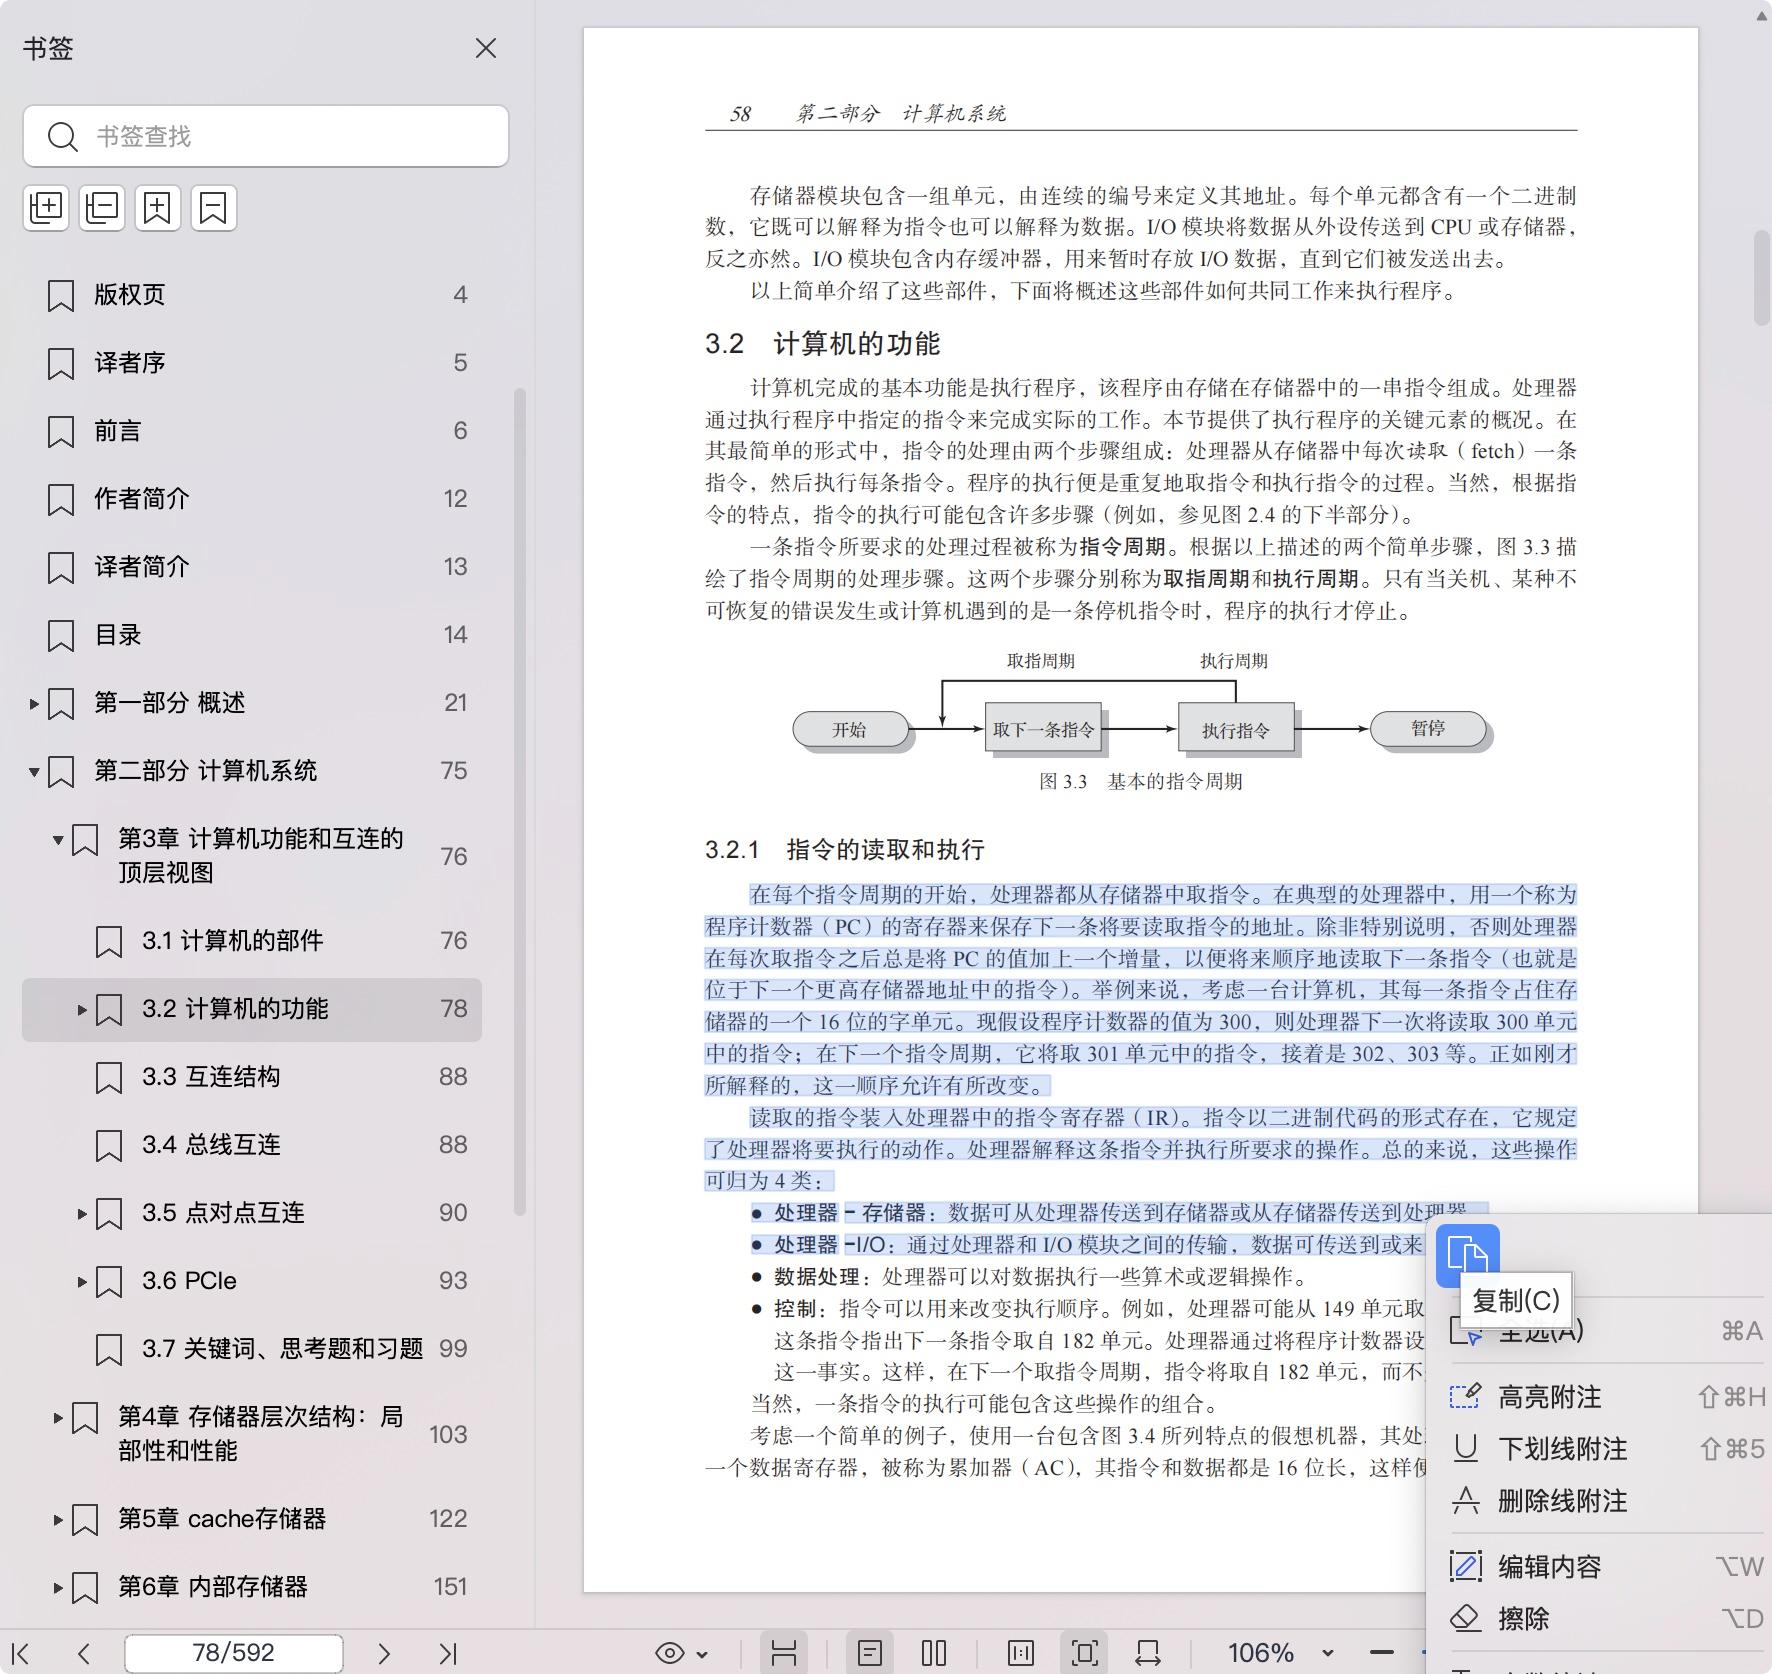Collapse all bookmarks in the panel
Viewport: 1772px width, 1674px height.
click(102, 208)
